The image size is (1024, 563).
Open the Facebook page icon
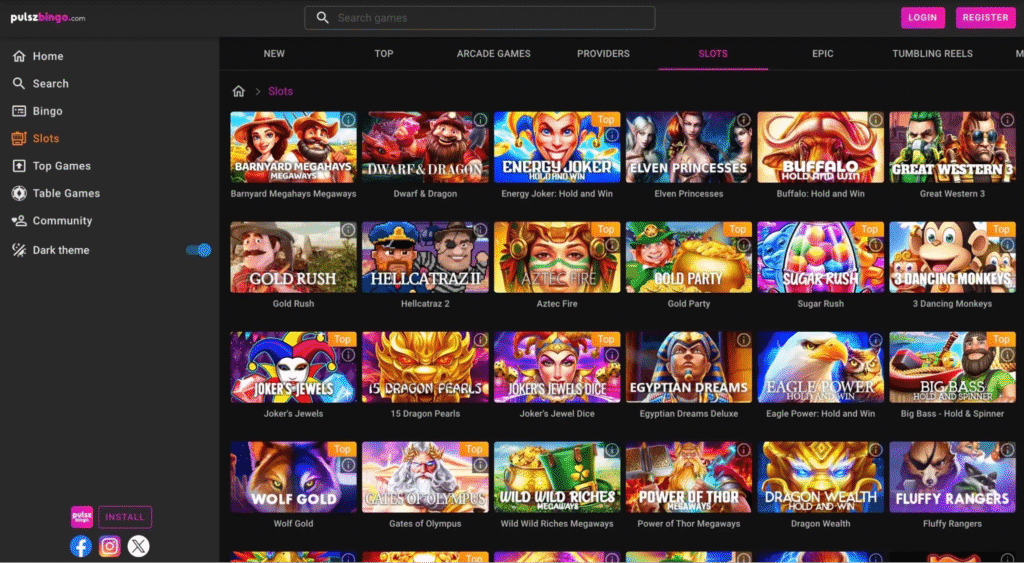pos(81,546)
